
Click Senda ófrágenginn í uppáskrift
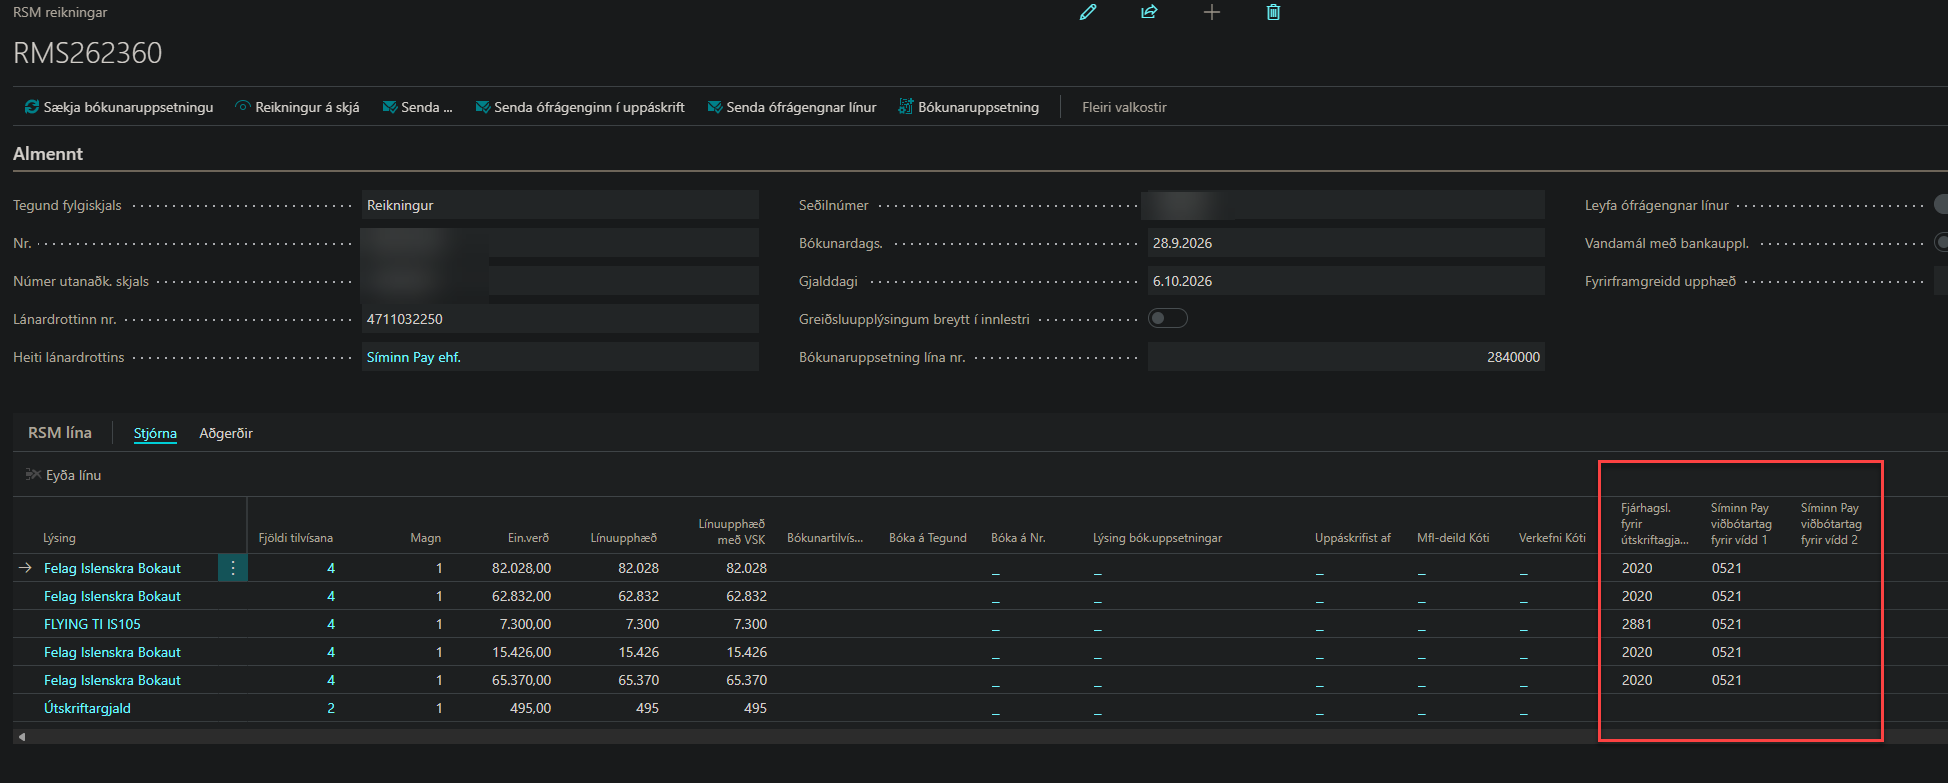click(580, 107)
